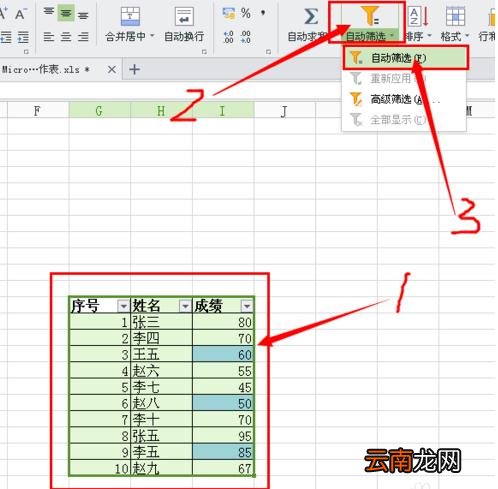Open the 成绩 column filter dropdown
498x489 pixels.
(247, 305)
